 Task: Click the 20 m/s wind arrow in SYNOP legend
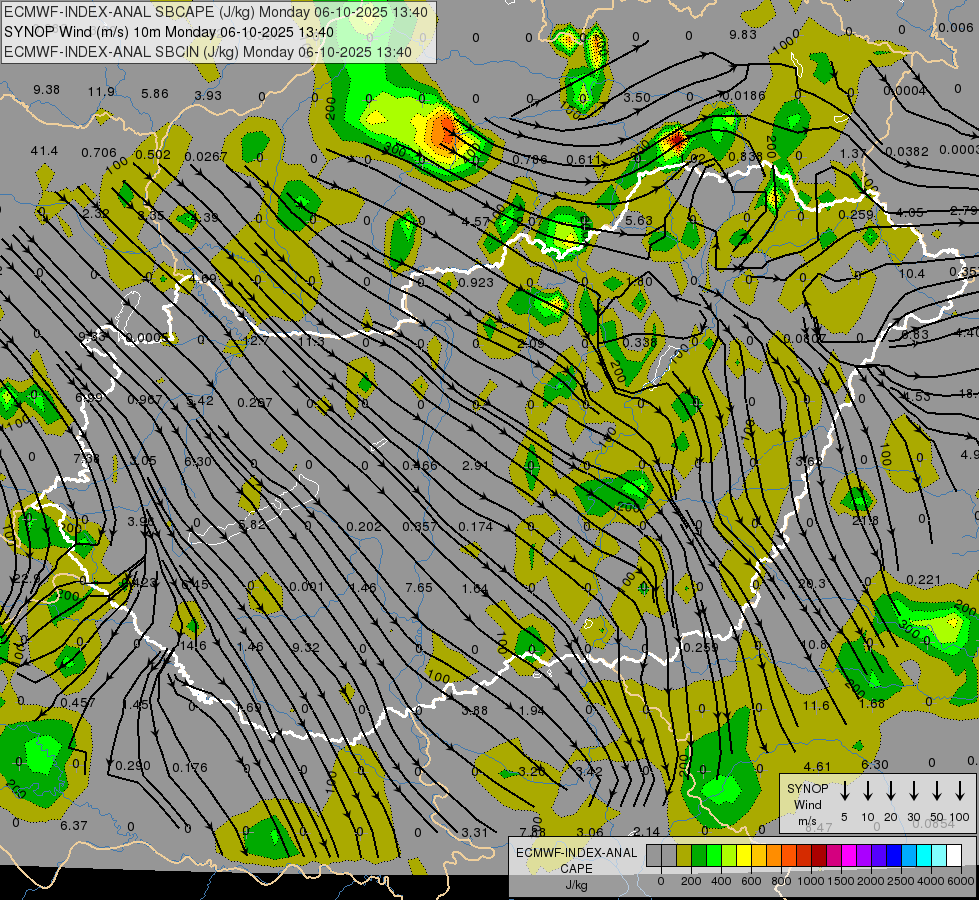pyautogui.click(x=890, y=791)
